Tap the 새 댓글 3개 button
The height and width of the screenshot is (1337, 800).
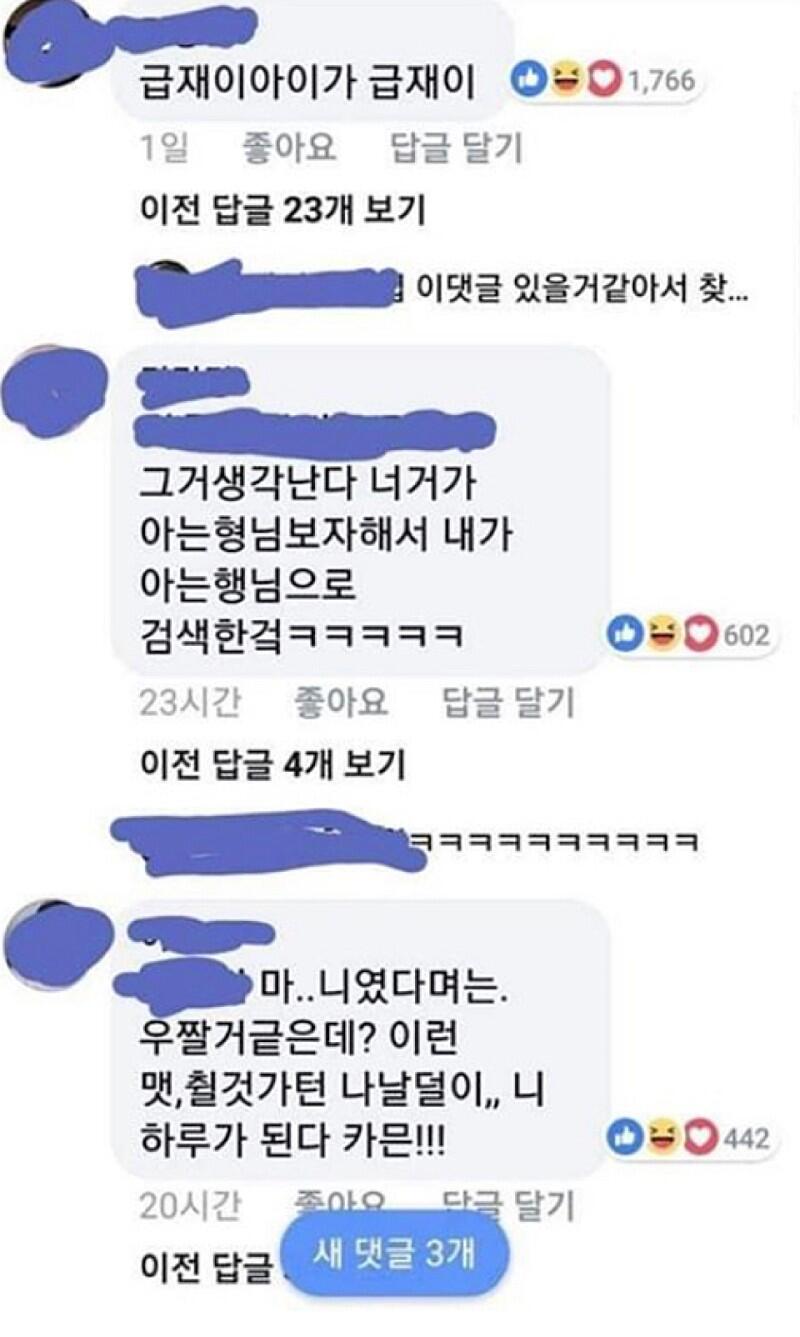click(x=398, y=1254)
